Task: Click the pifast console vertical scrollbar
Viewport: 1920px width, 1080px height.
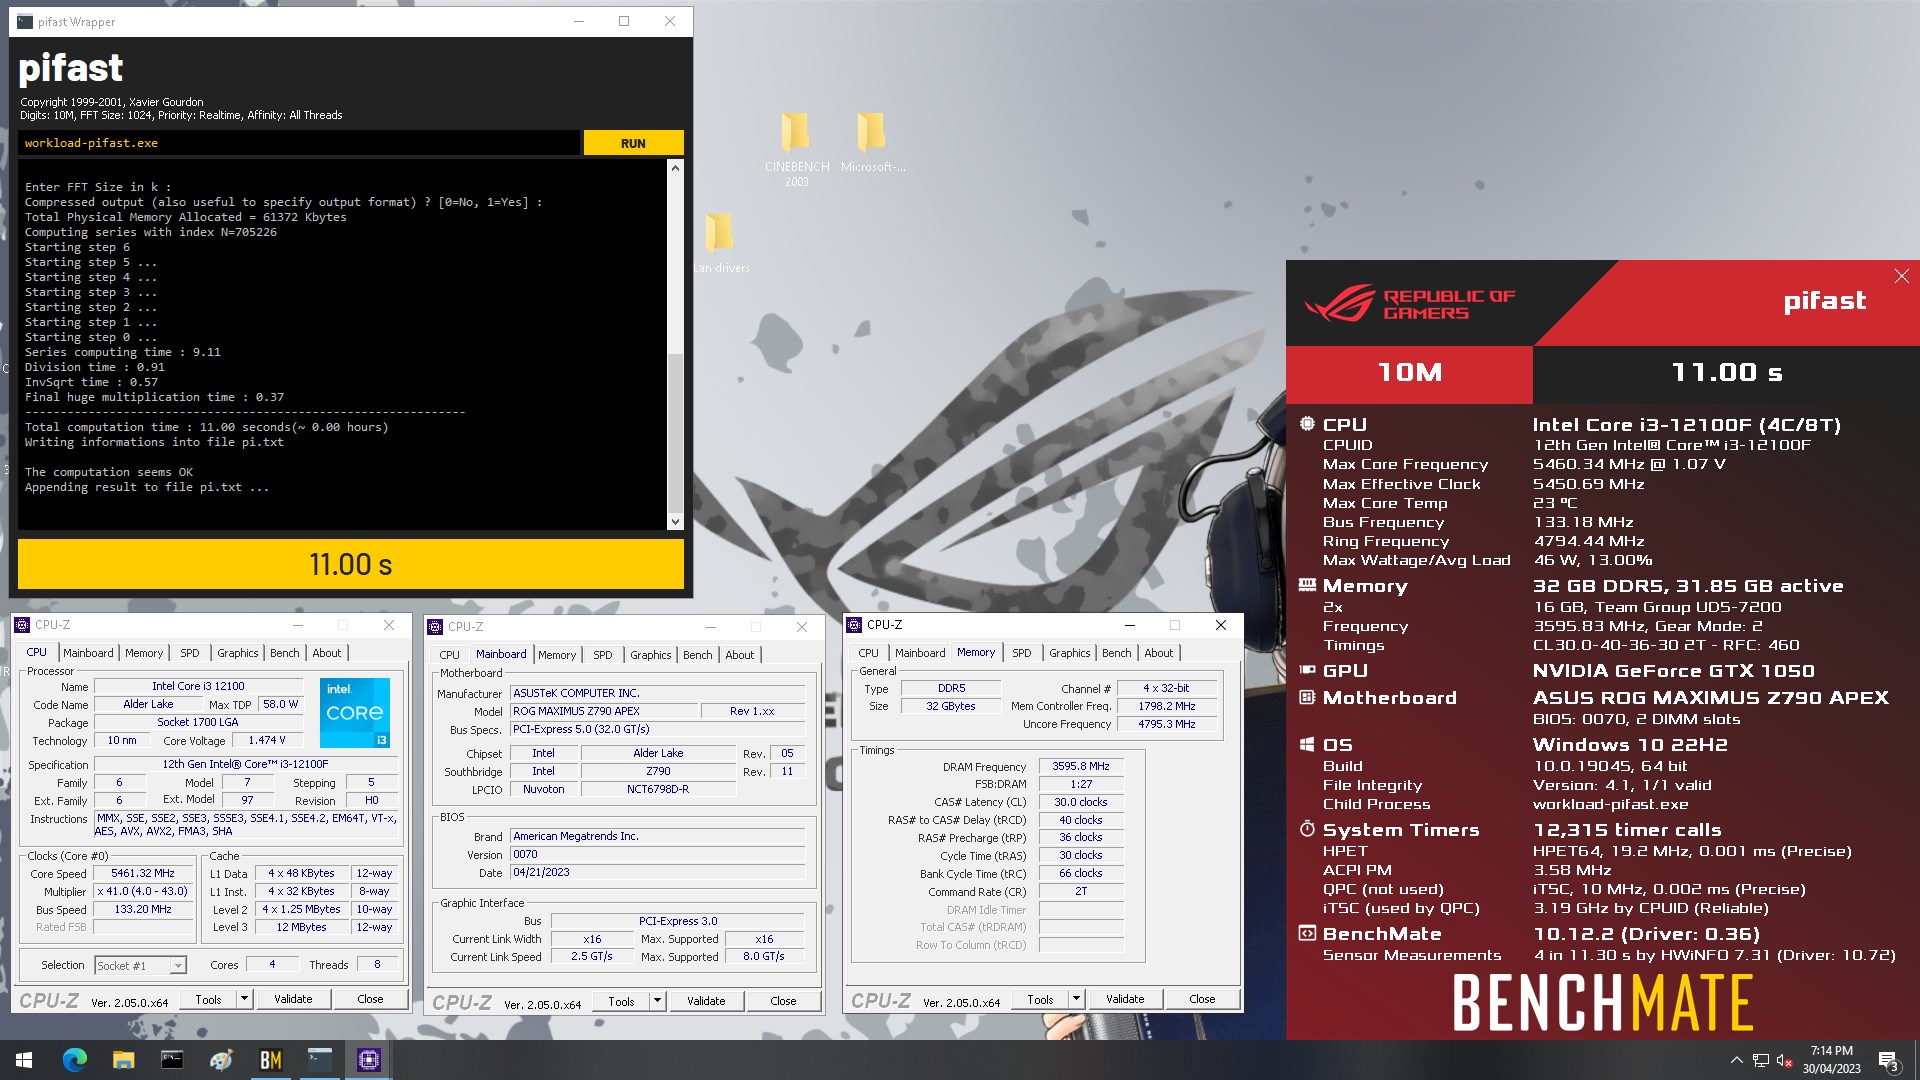Action: 675,345
